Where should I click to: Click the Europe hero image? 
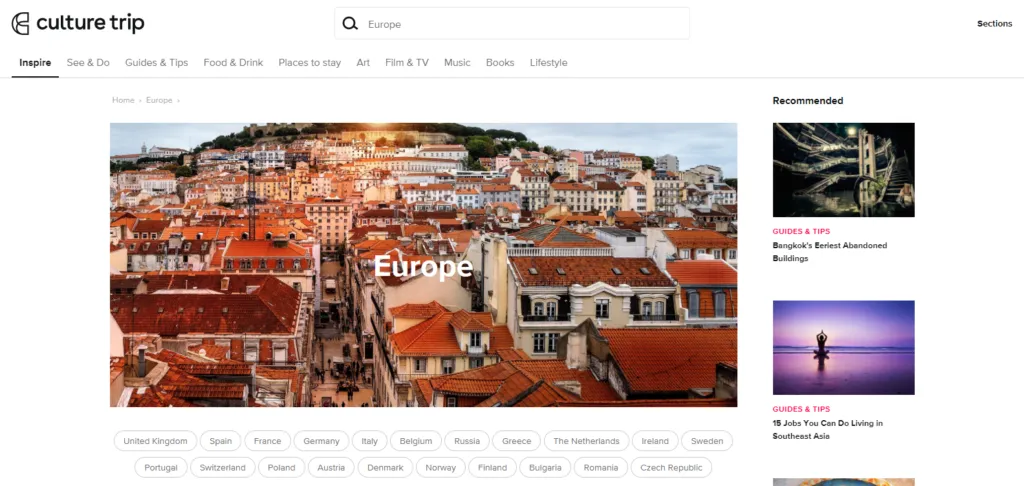click(x=423, y=265)
